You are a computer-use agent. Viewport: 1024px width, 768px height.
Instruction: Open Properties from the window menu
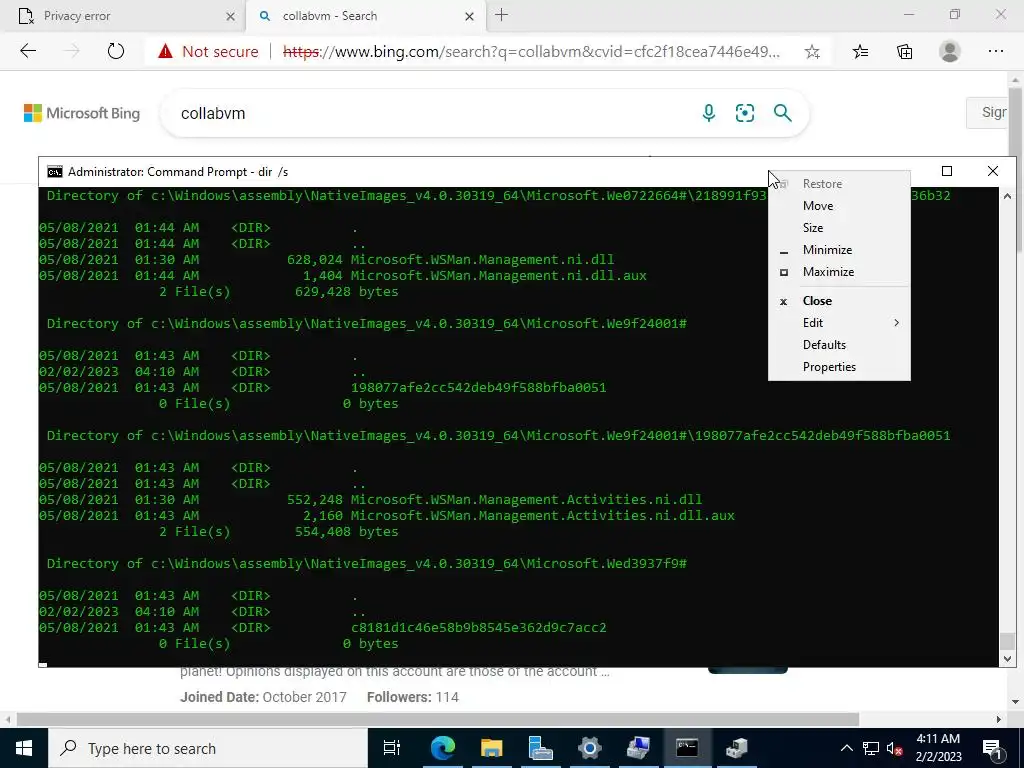(839, 367)
